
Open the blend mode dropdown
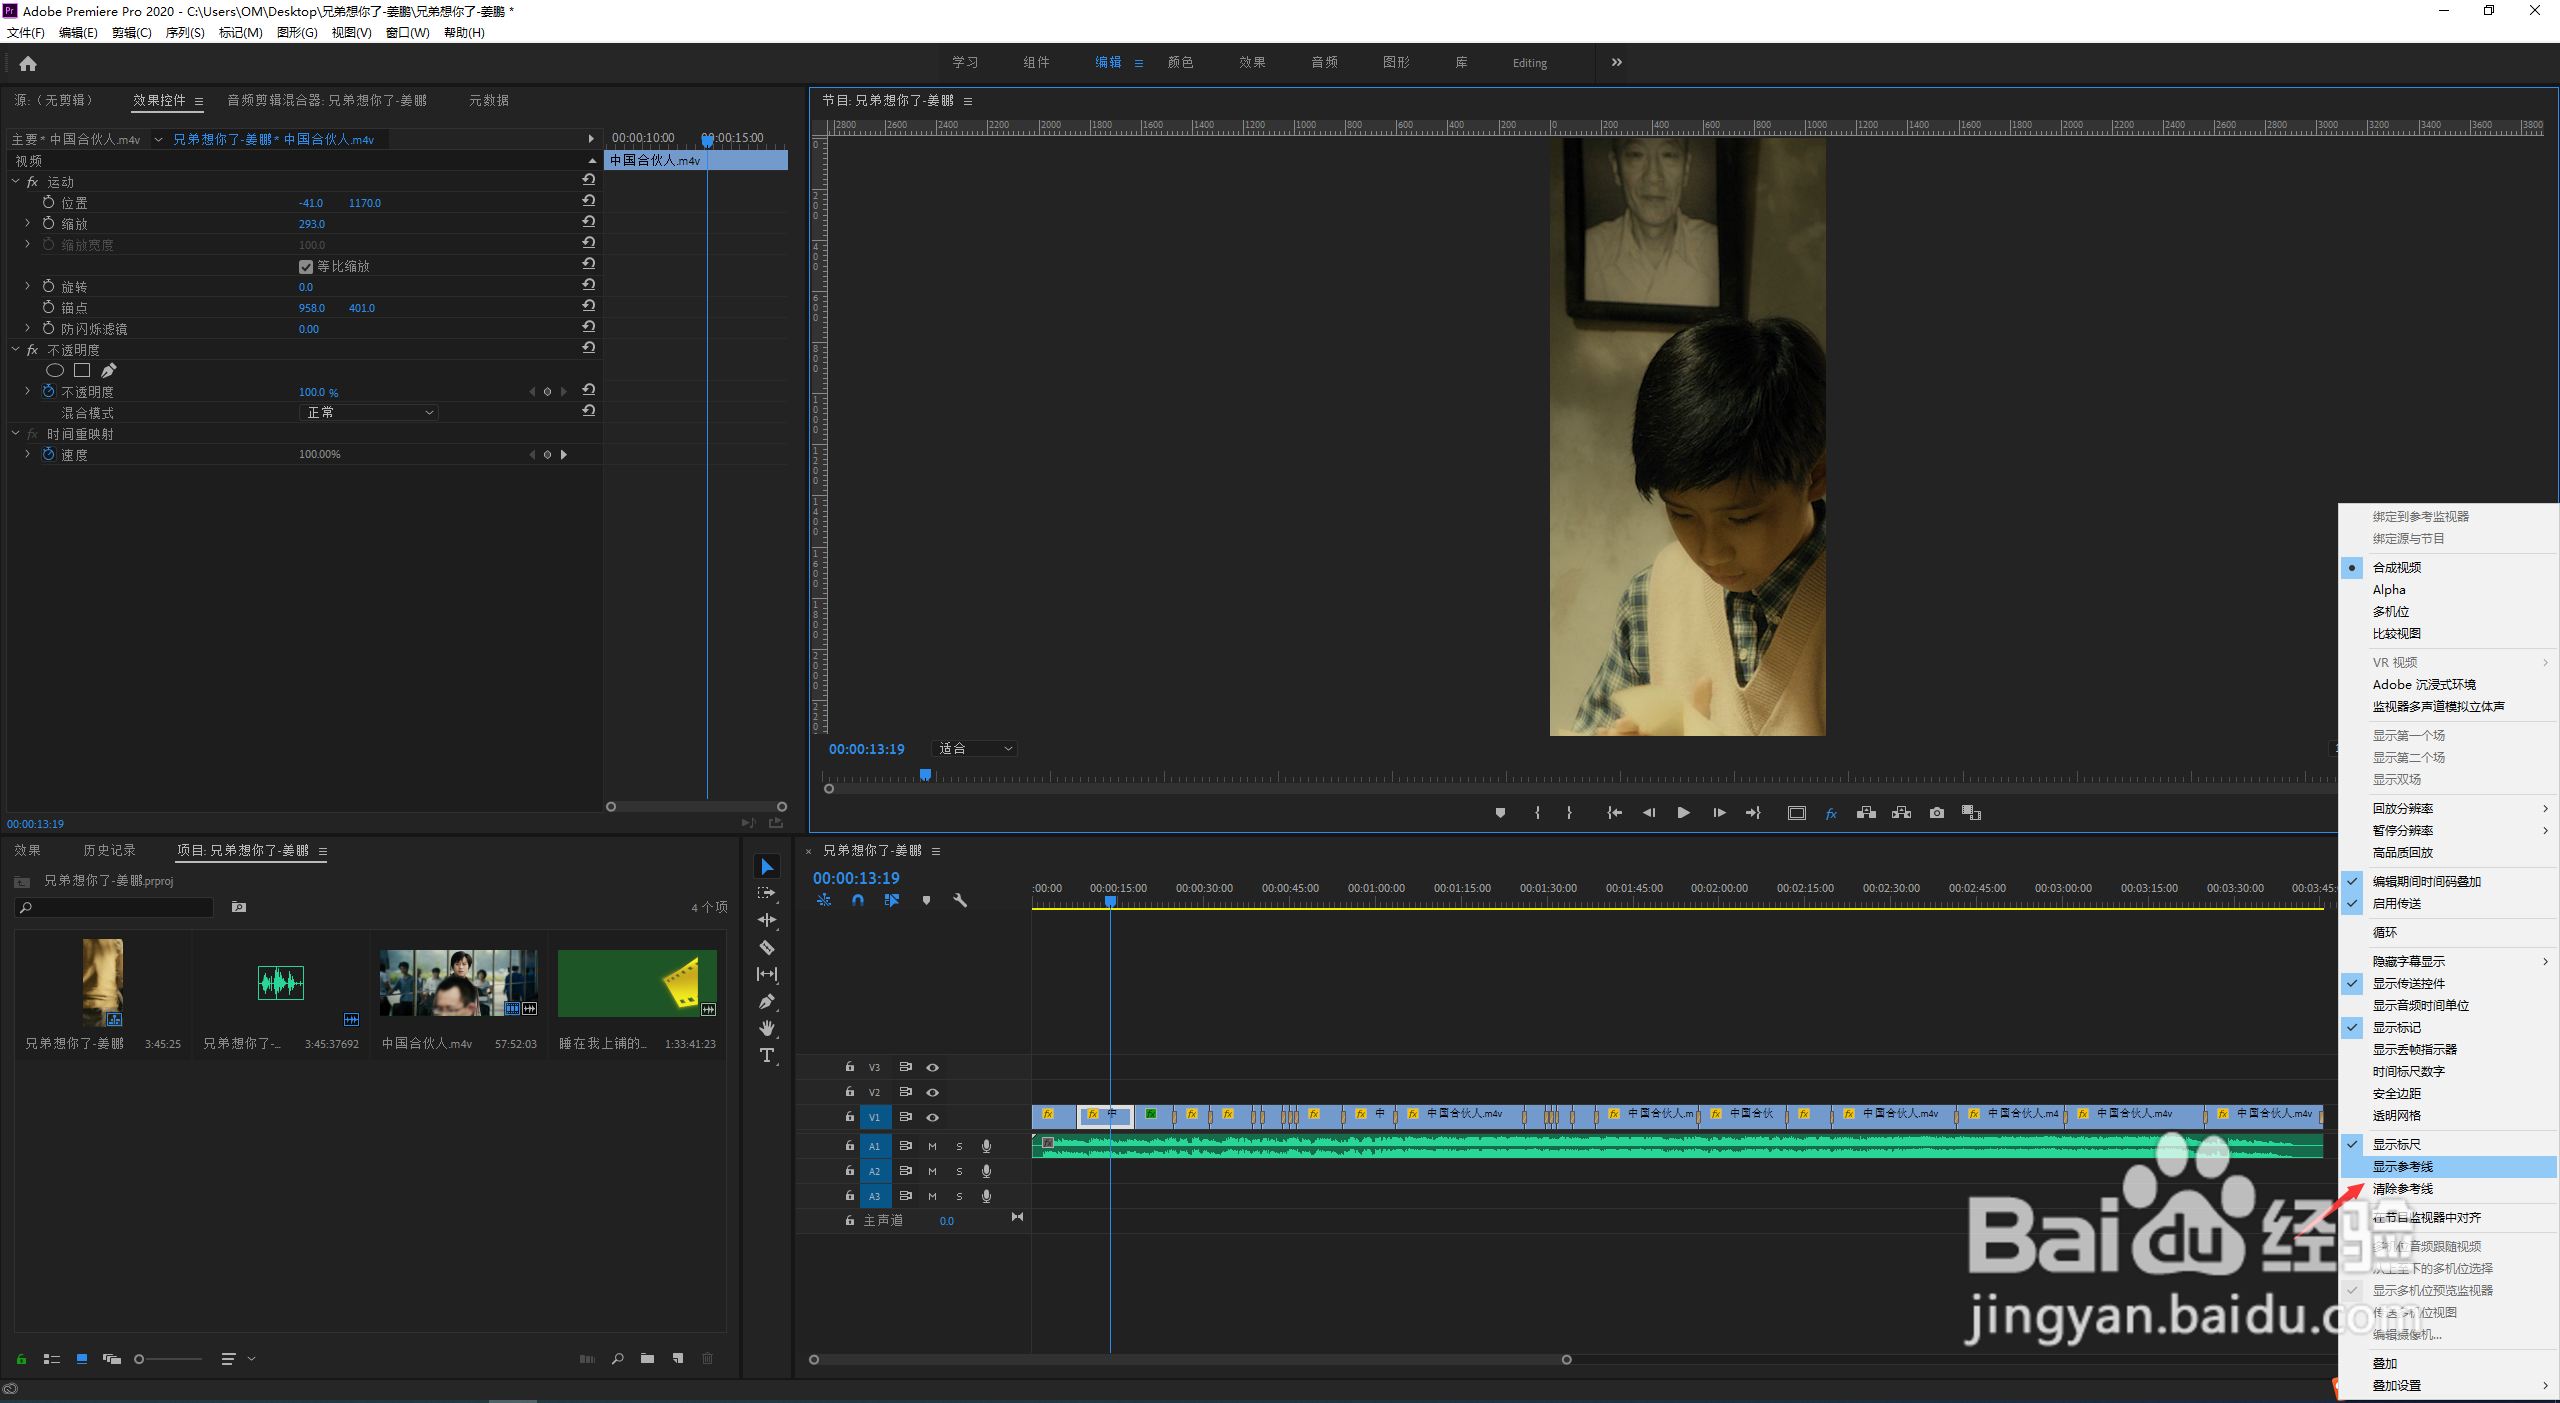[x=369, y=412]
